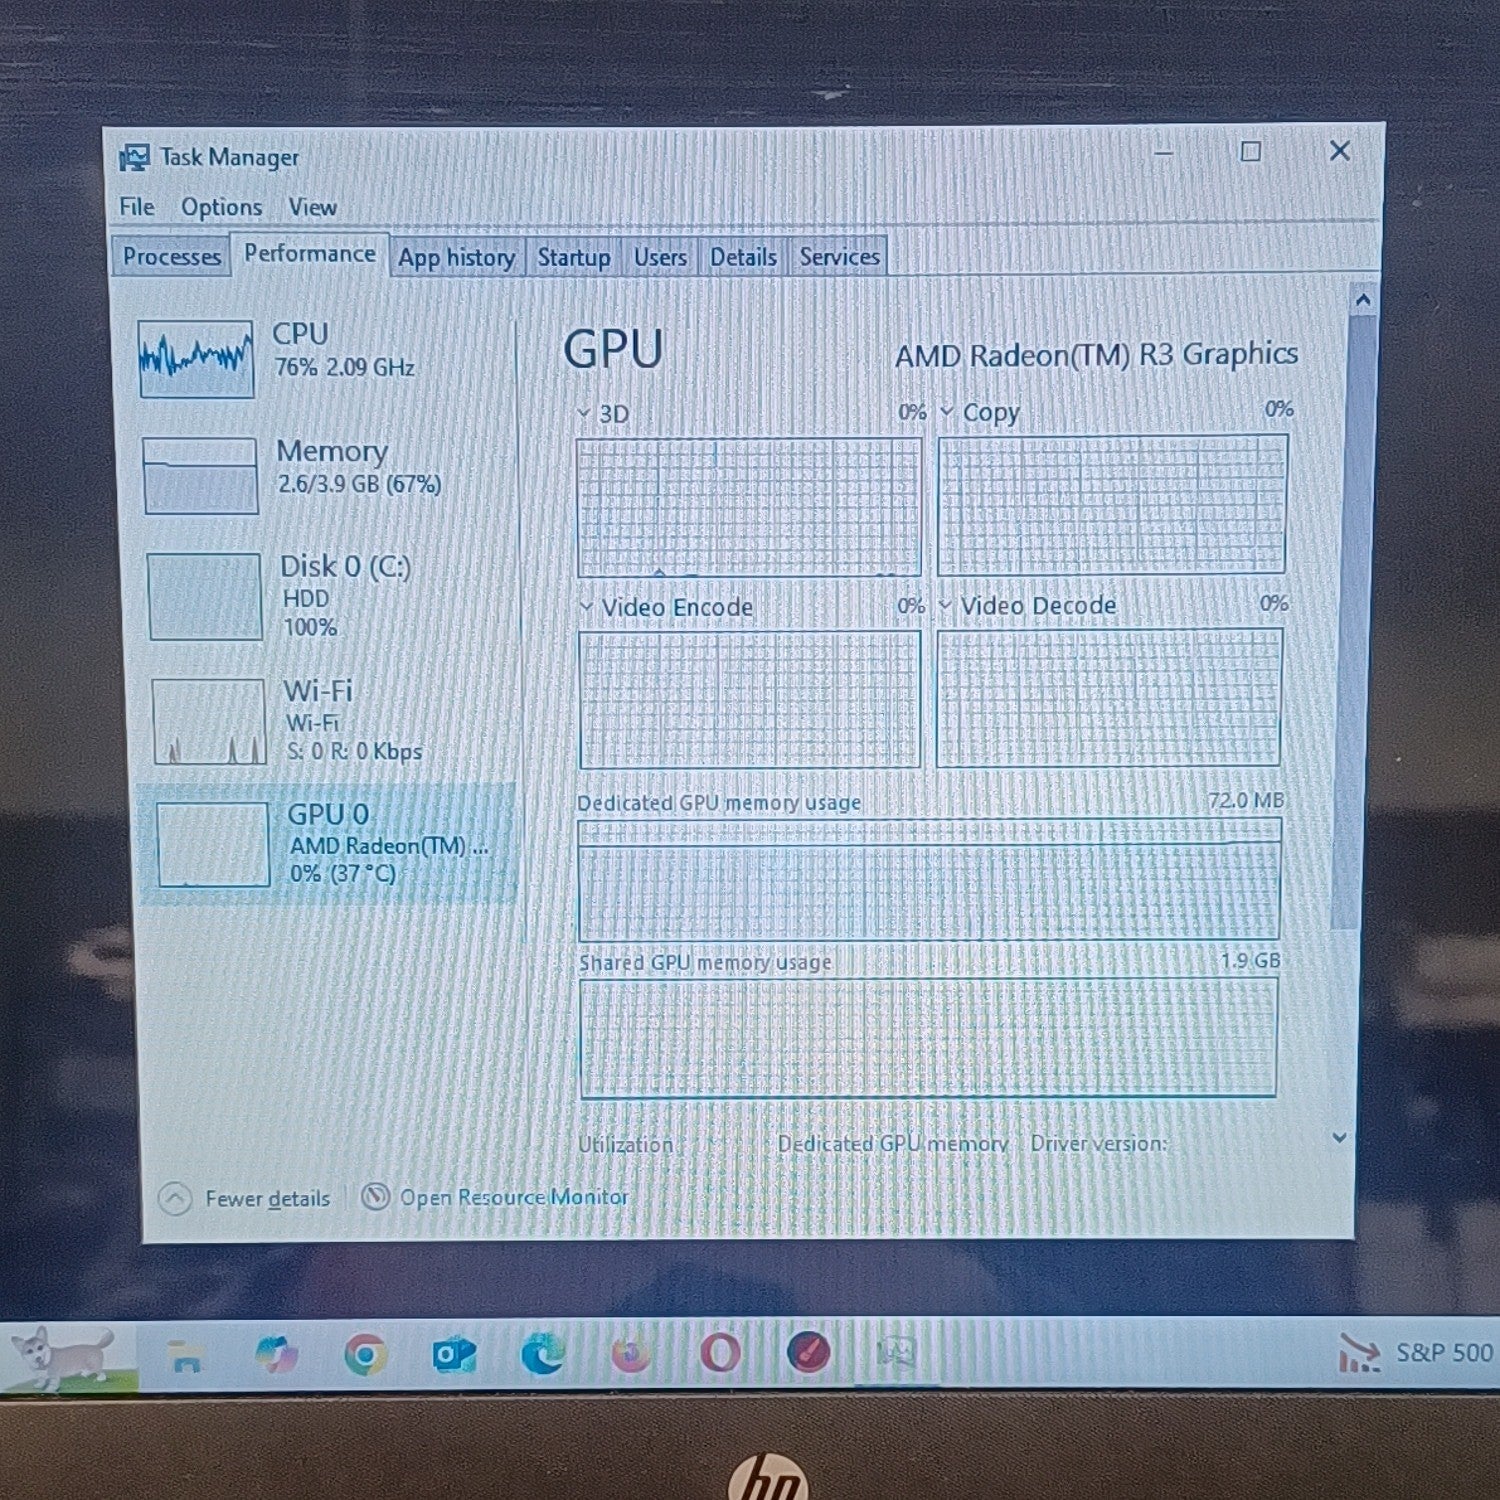
Task: Launch Copilot from the taskbar
Action: [x=276, y=1355]
